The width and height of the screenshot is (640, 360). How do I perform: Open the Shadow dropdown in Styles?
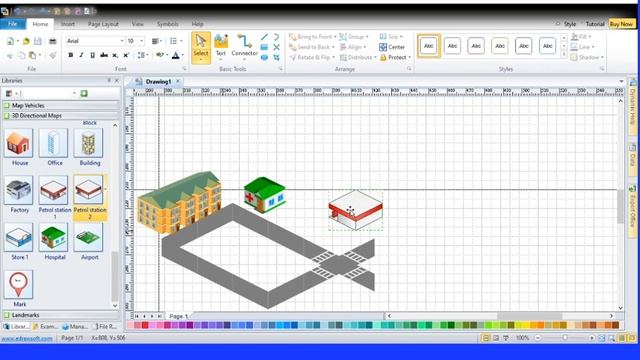click(x=587, y=58)
